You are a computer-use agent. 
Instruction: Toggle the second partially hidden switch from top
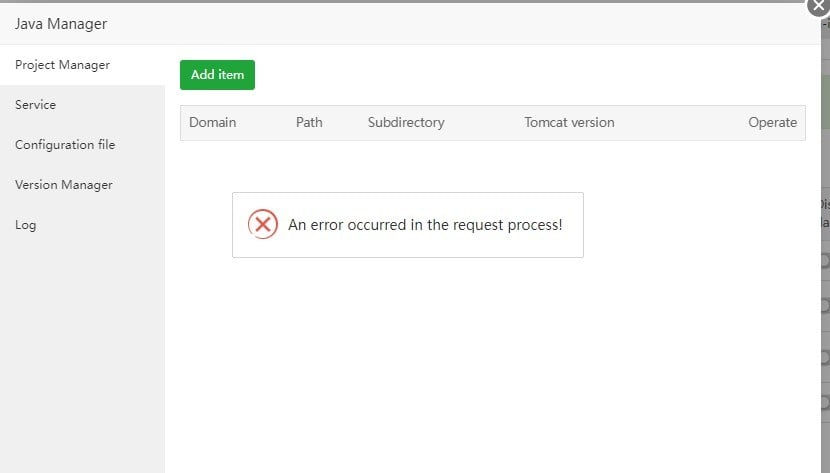[x=825, y=306]
